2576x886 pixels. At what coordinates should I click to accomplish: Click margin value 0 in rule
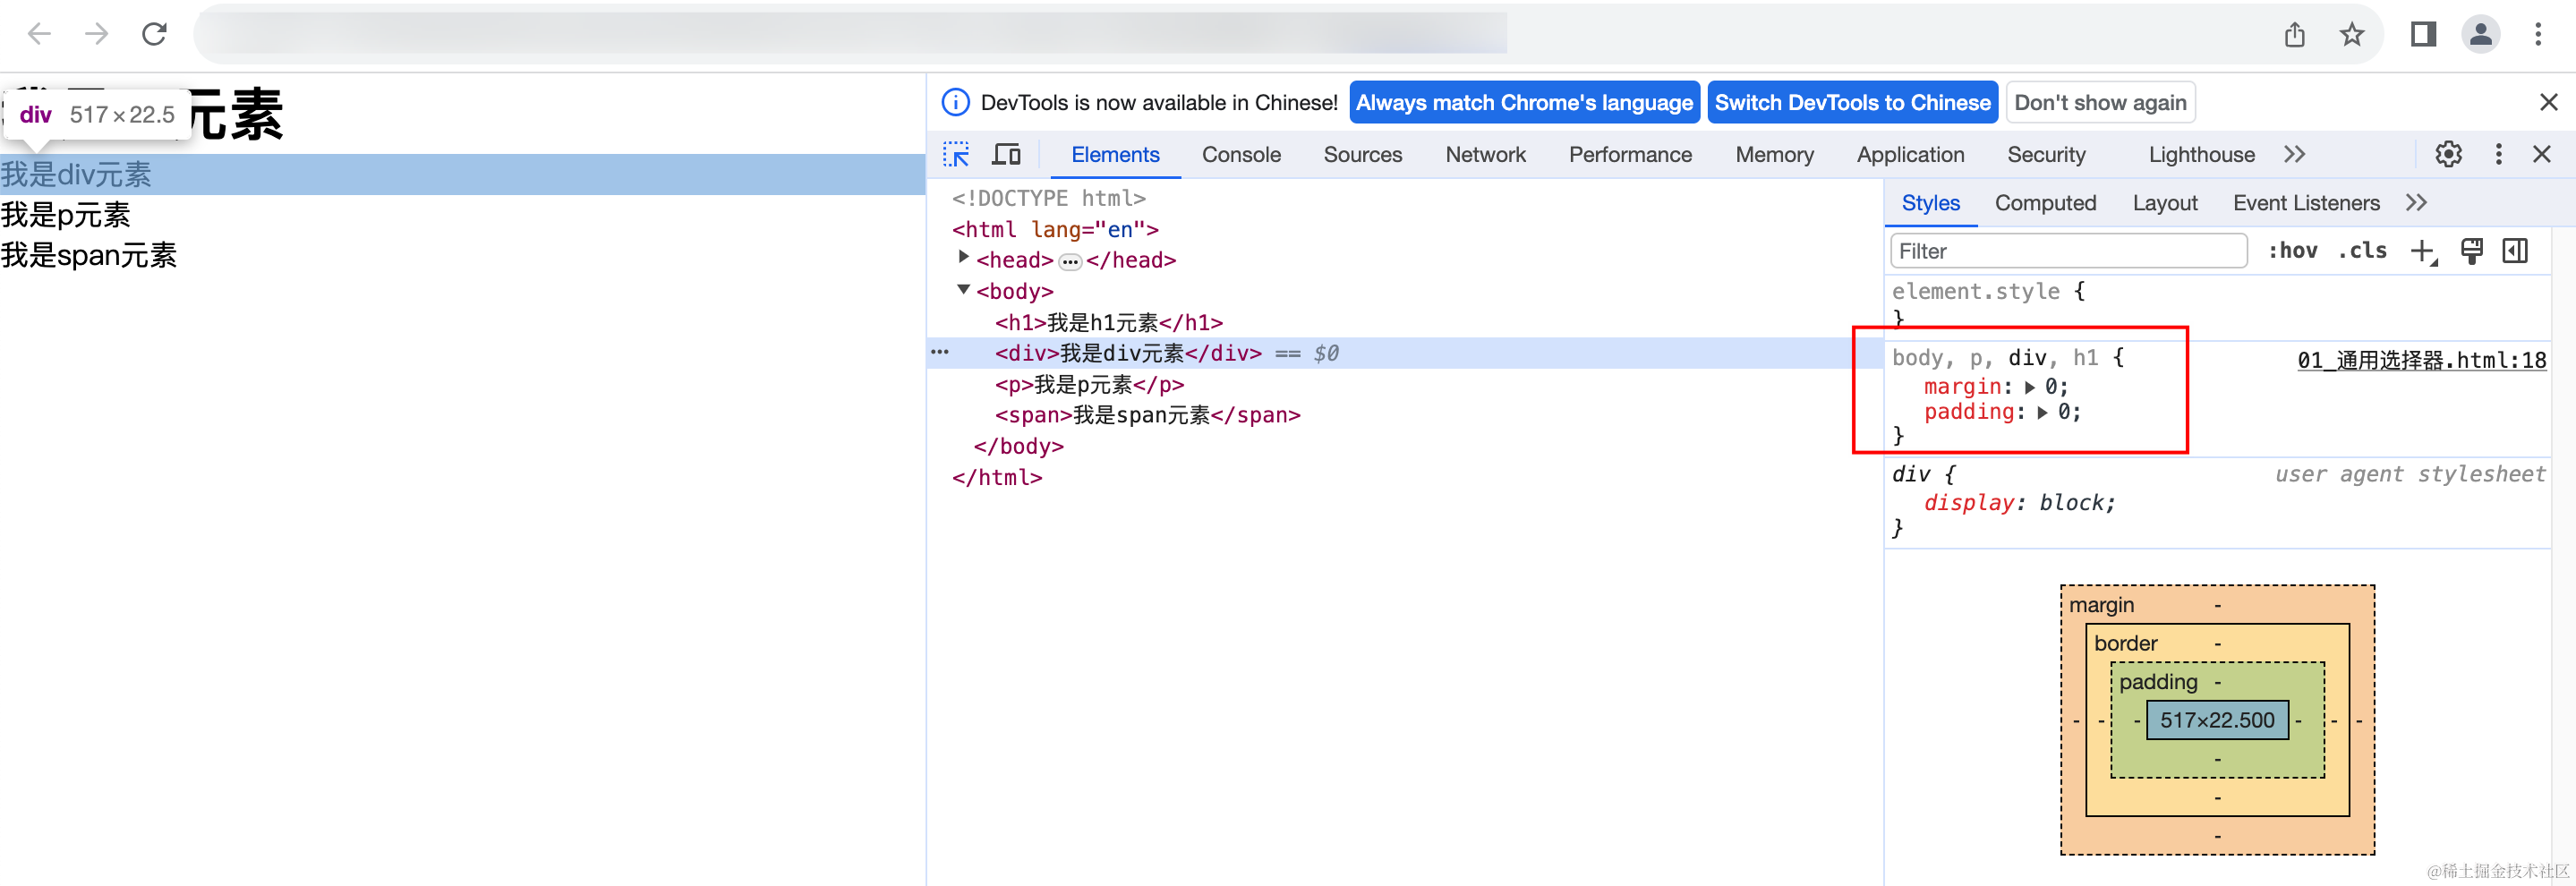click(x=2050, y=387)
